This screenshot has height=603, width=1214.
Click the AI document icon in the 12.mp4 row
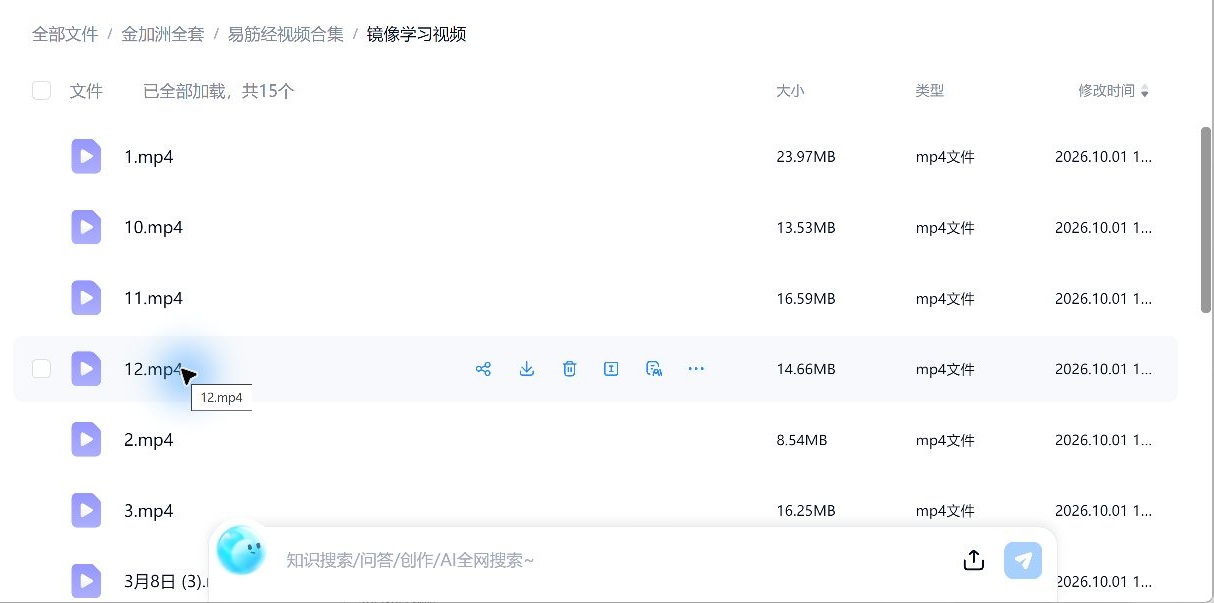654,369
